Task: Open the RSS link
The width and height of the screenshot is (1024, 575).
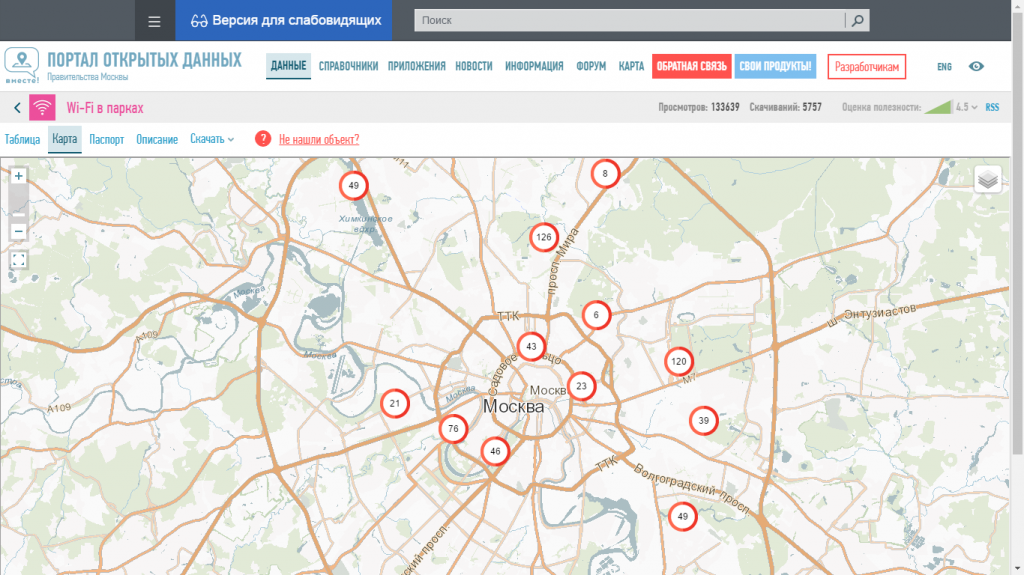Action: pos(992,107)
